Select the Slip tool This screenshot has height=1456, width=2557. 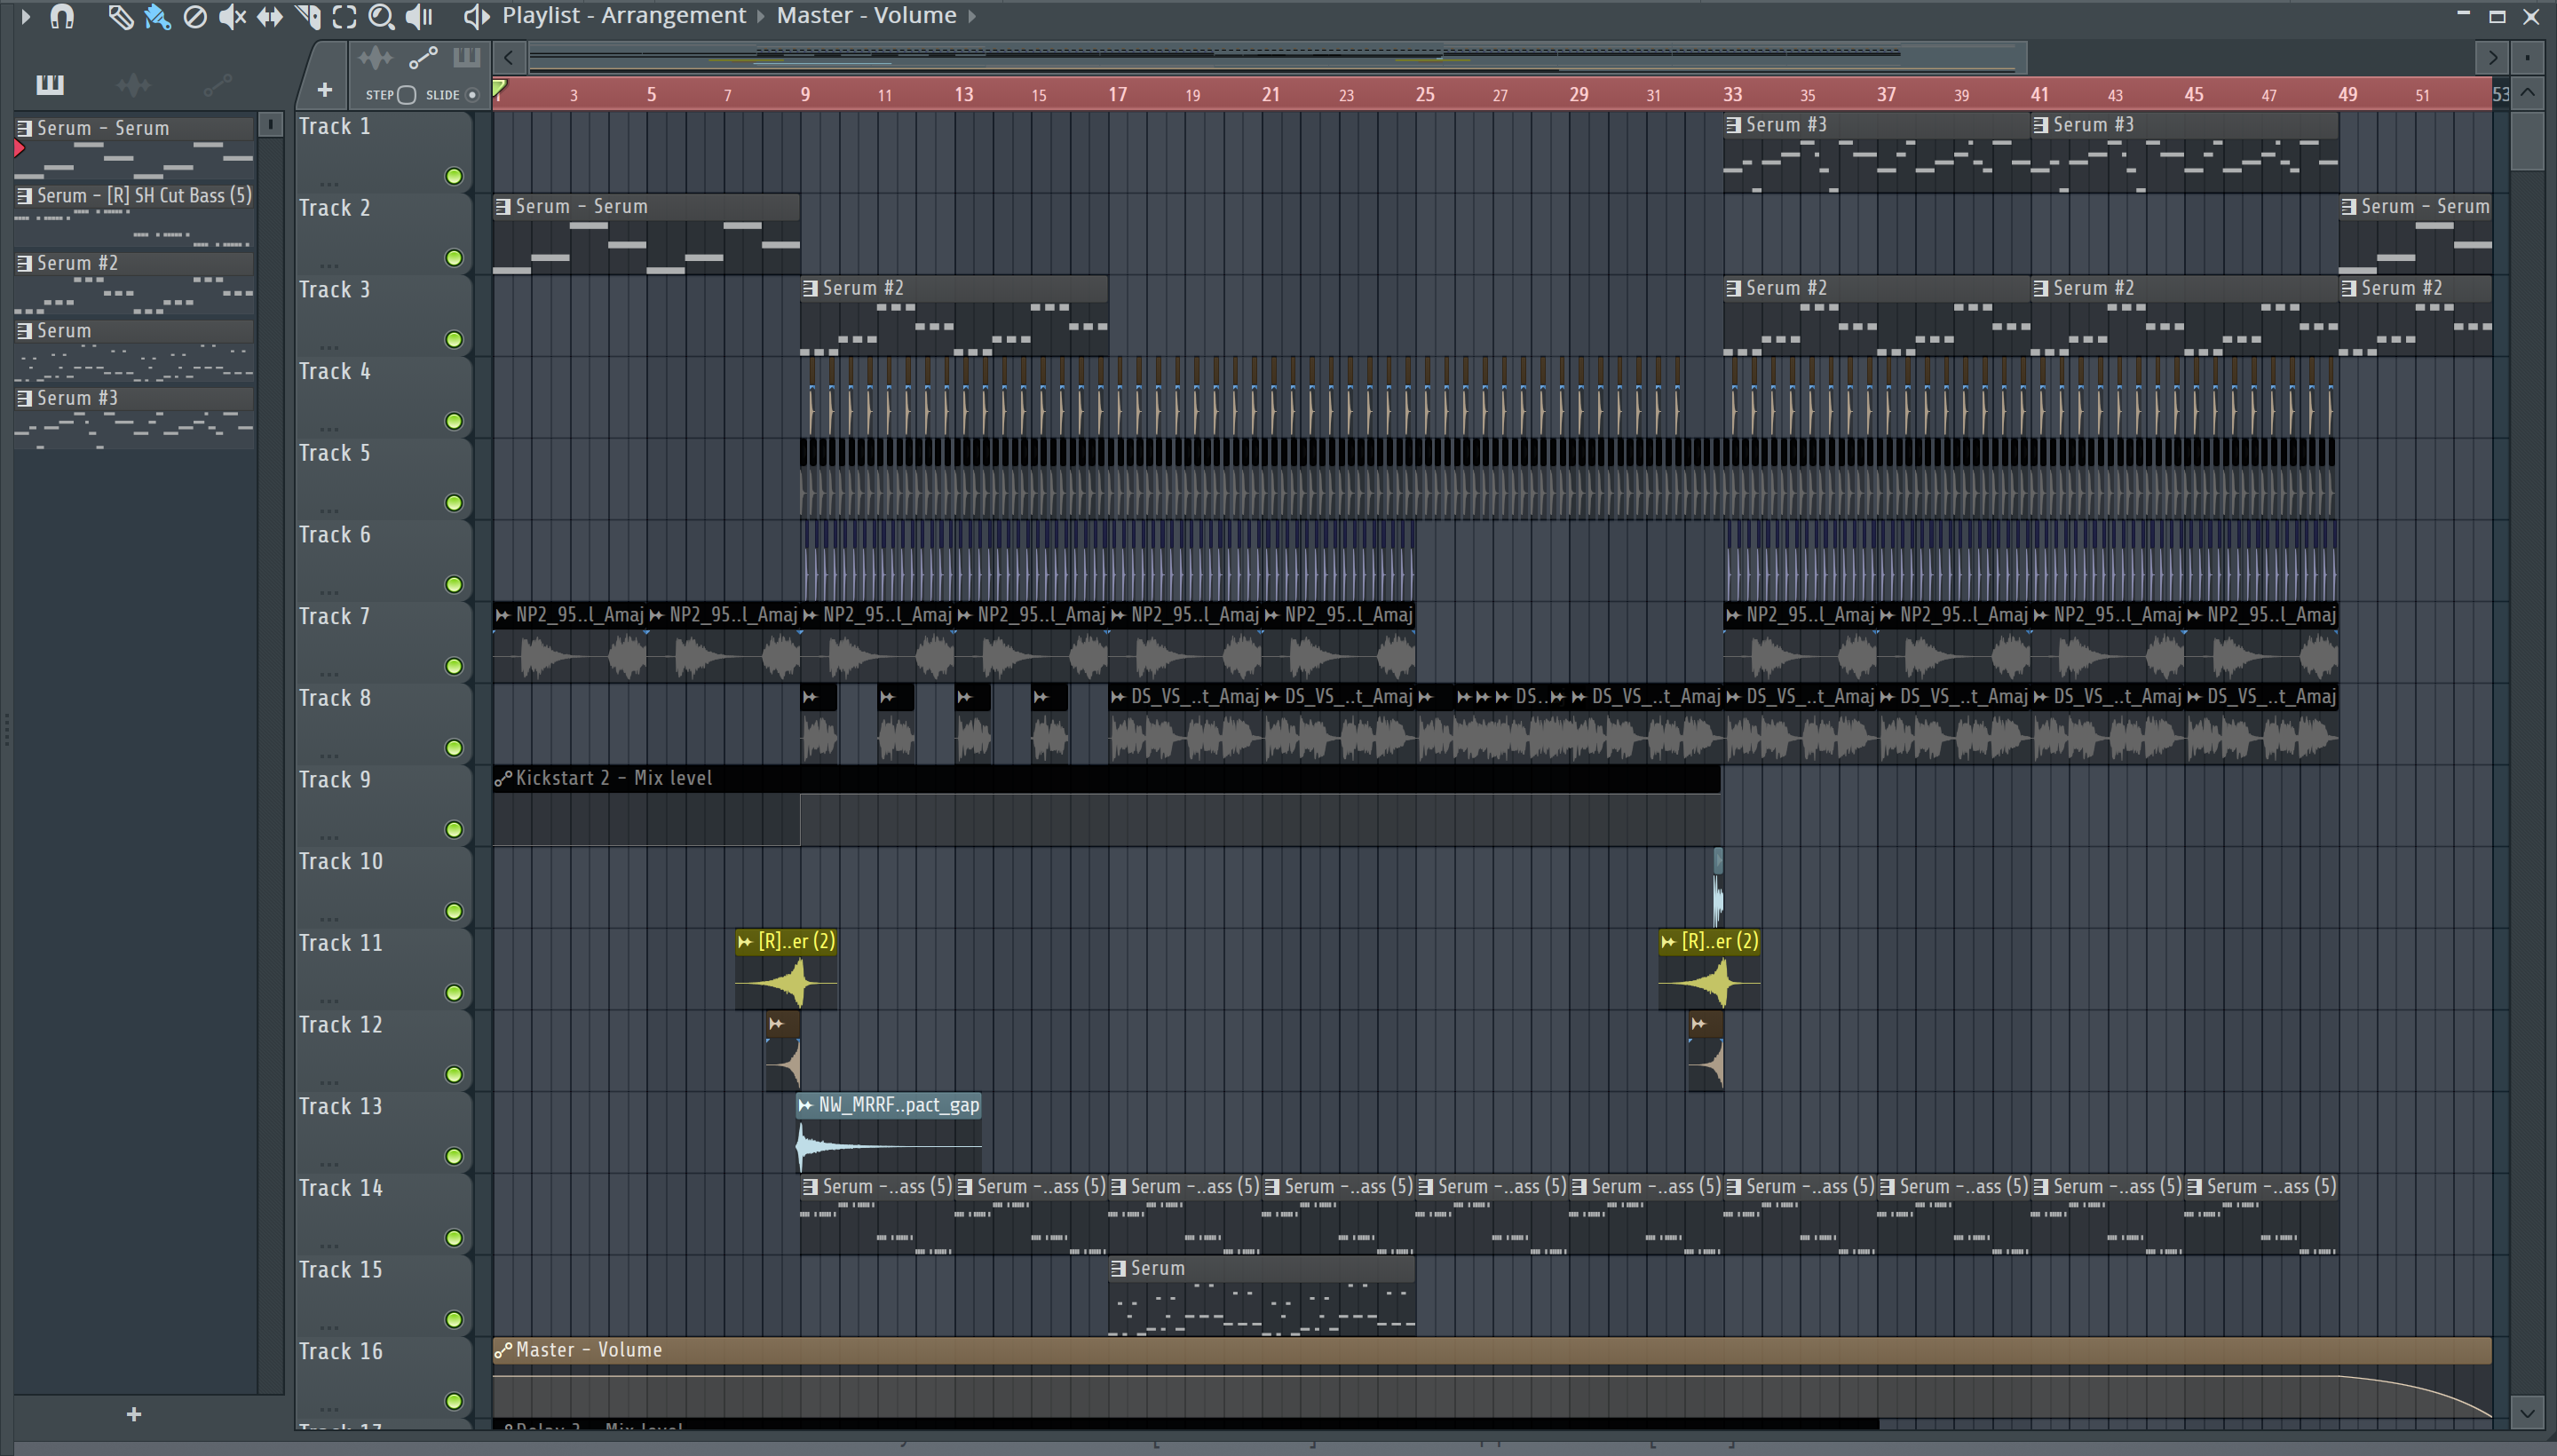269,16
